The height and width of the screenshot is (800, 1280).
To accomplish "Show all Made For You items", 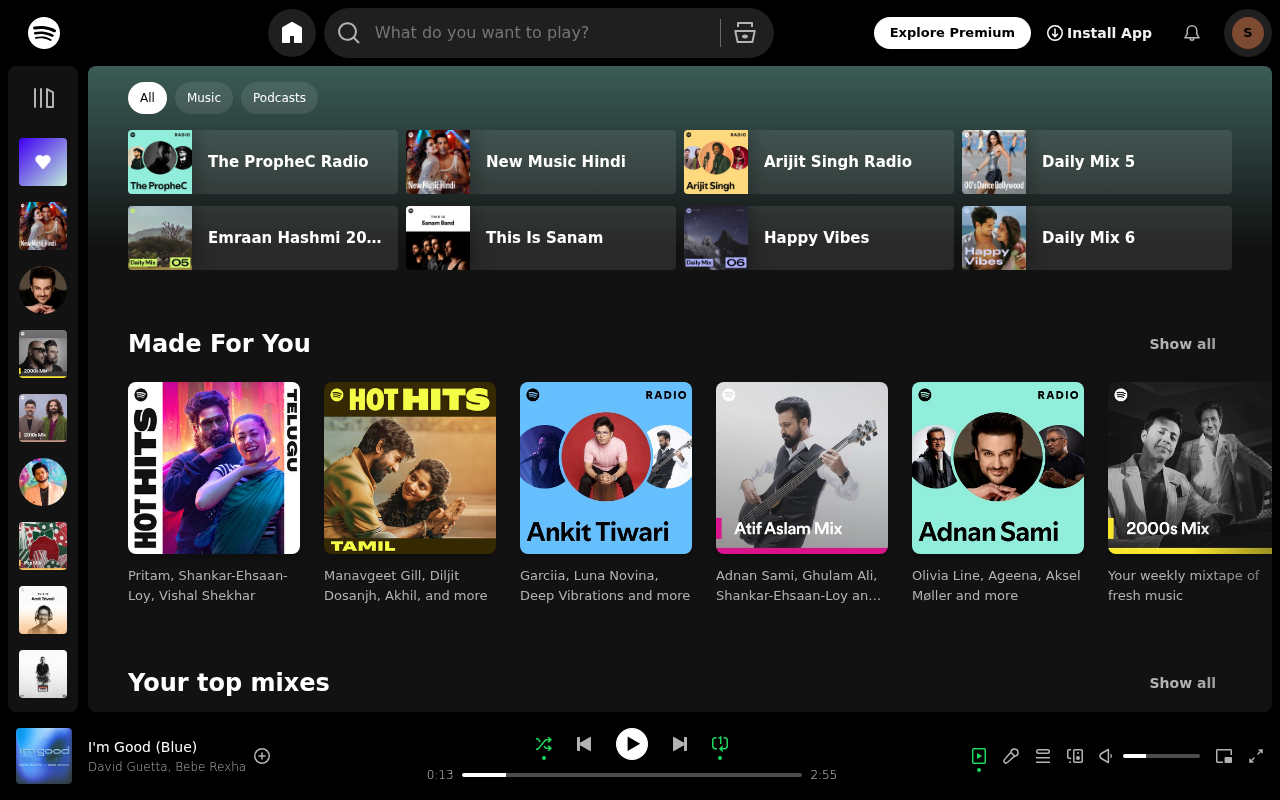I will (x=1182, y=344).
